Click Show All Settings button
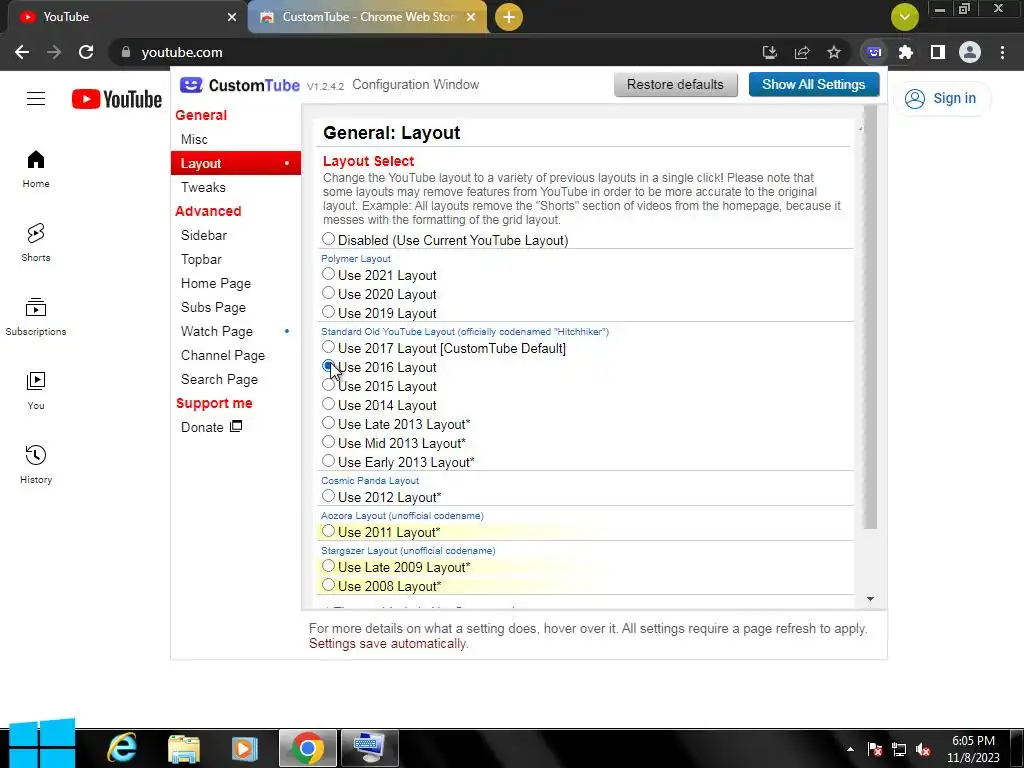Viewport: 1024px width, 768px height. tap(813, 85)
